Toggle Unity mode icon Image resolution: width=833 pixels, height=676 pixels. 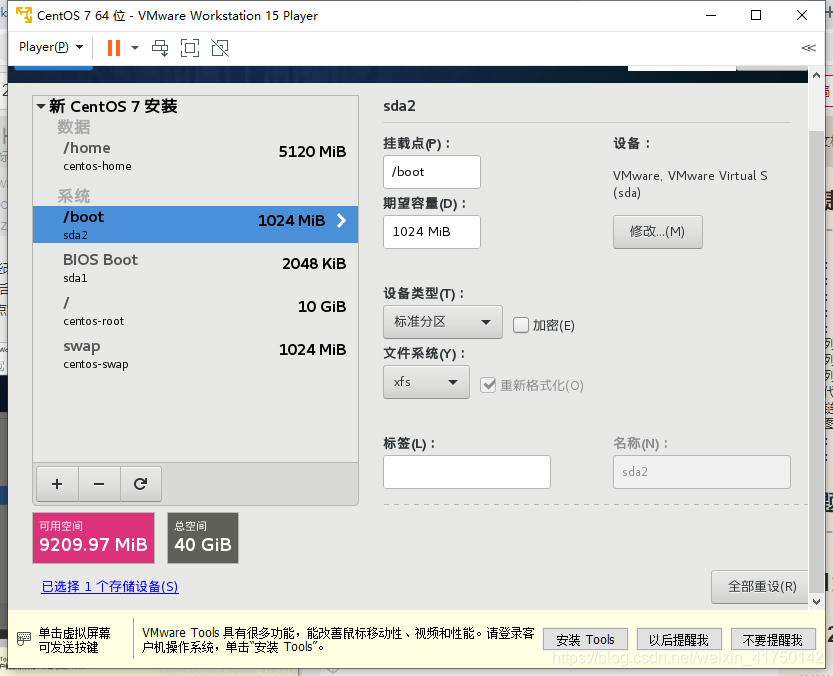point(220,48)
